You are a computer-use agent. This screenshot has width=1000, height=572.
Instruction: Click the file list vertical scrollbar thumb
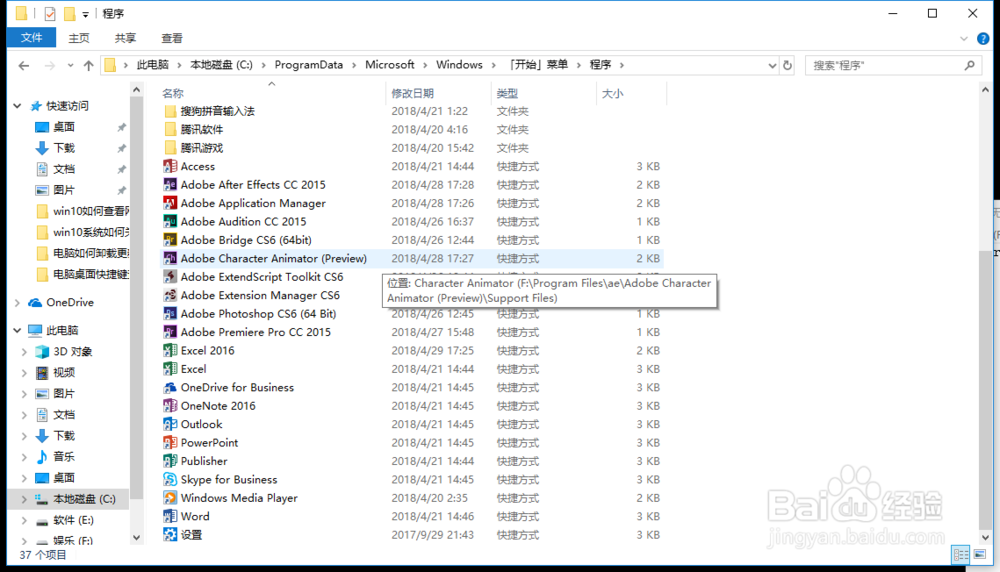985,389
